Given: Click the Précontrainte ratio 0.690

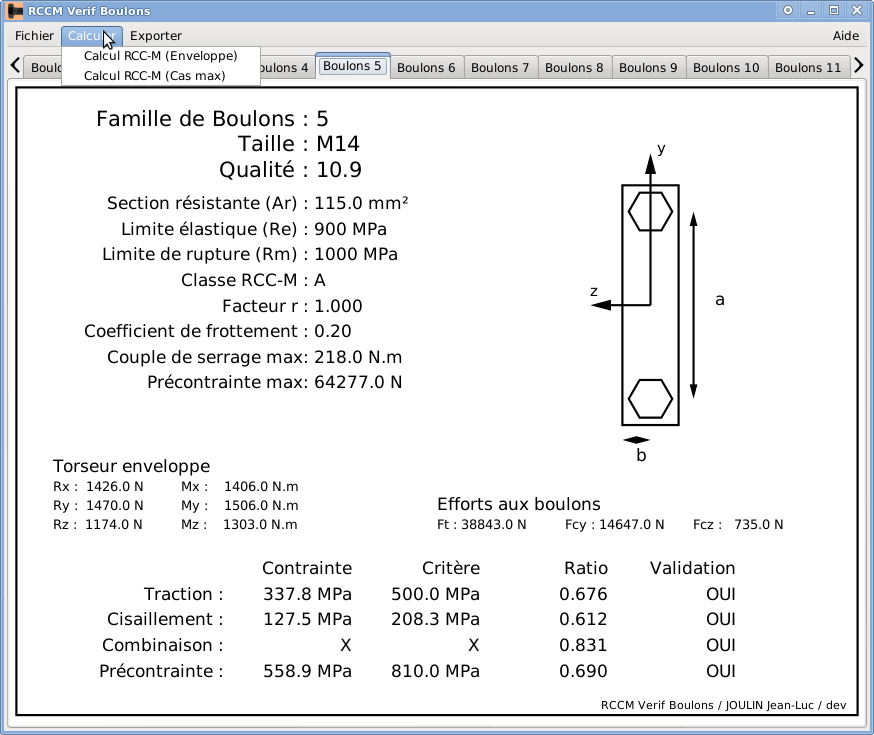Looking at the screenshot, I should tap(583, 671).
